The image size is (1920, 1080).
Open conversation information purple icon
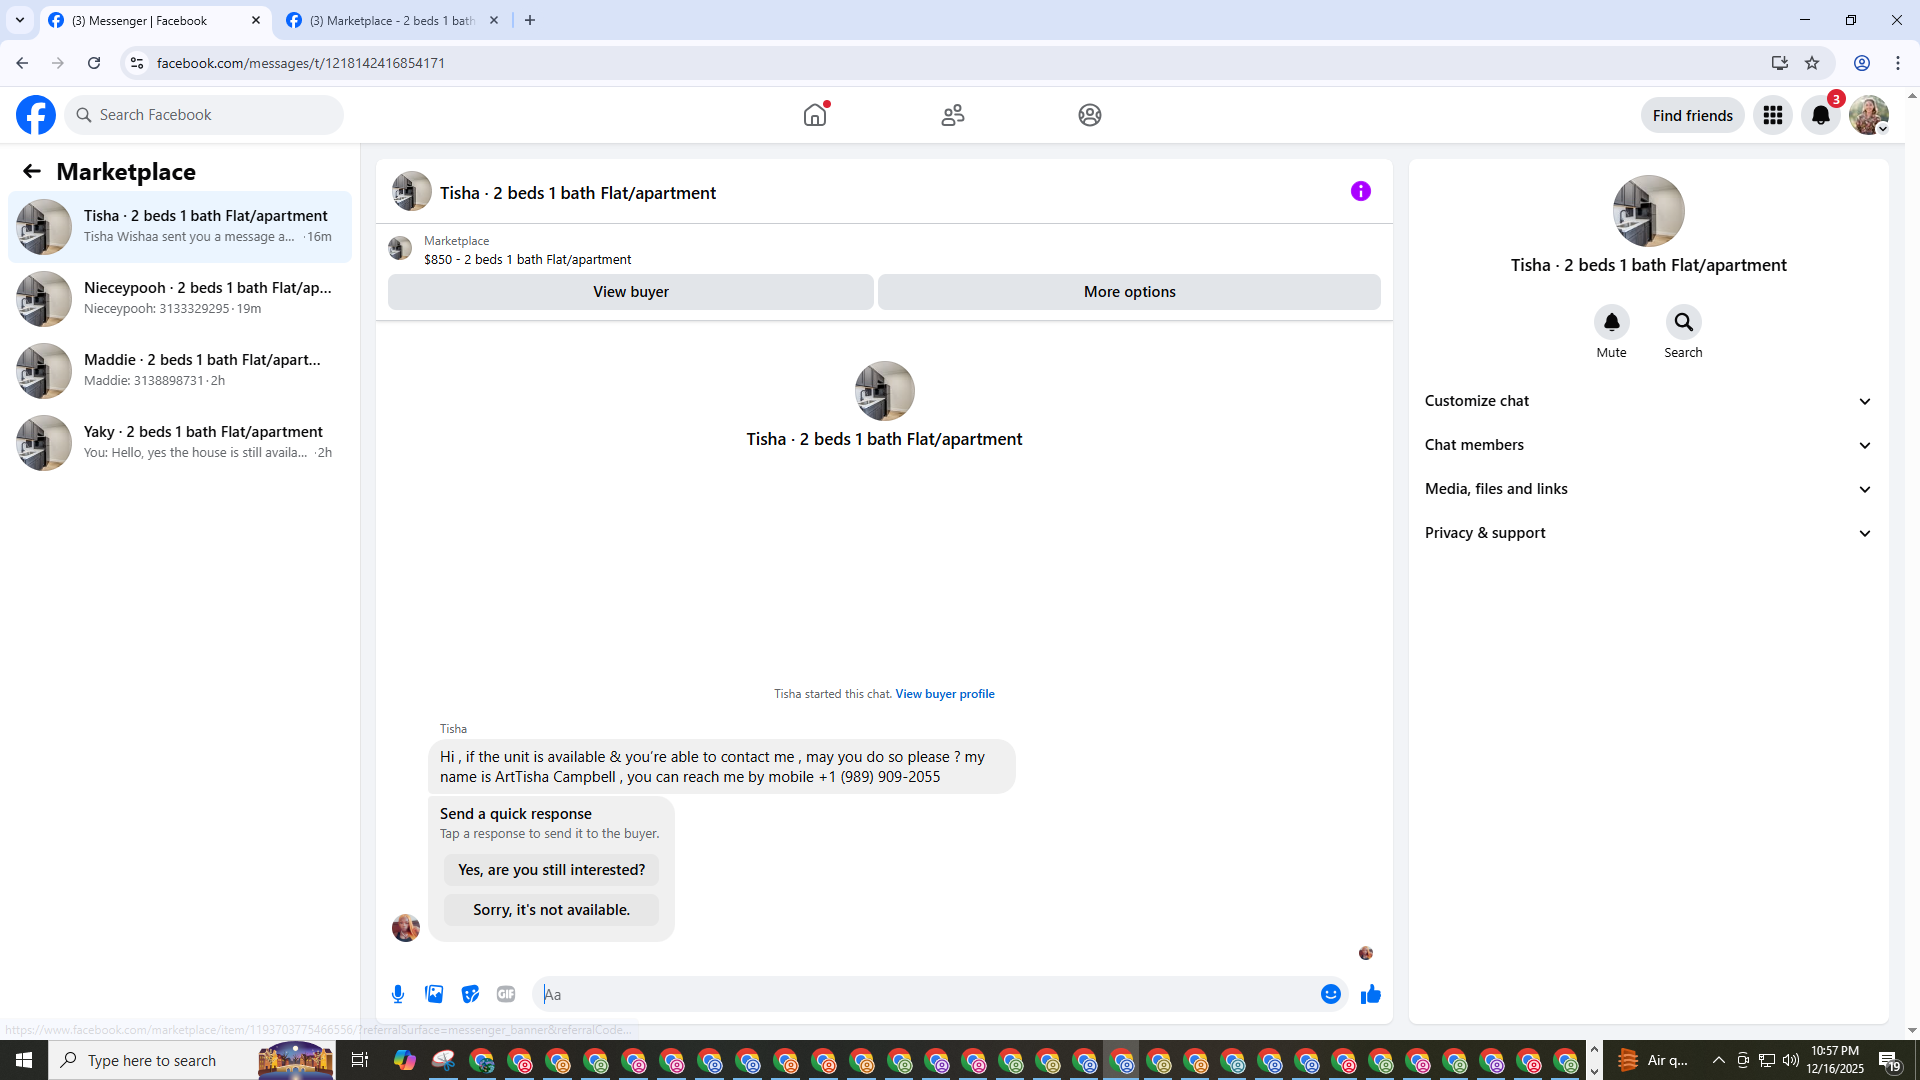[x=1361, y=191]
